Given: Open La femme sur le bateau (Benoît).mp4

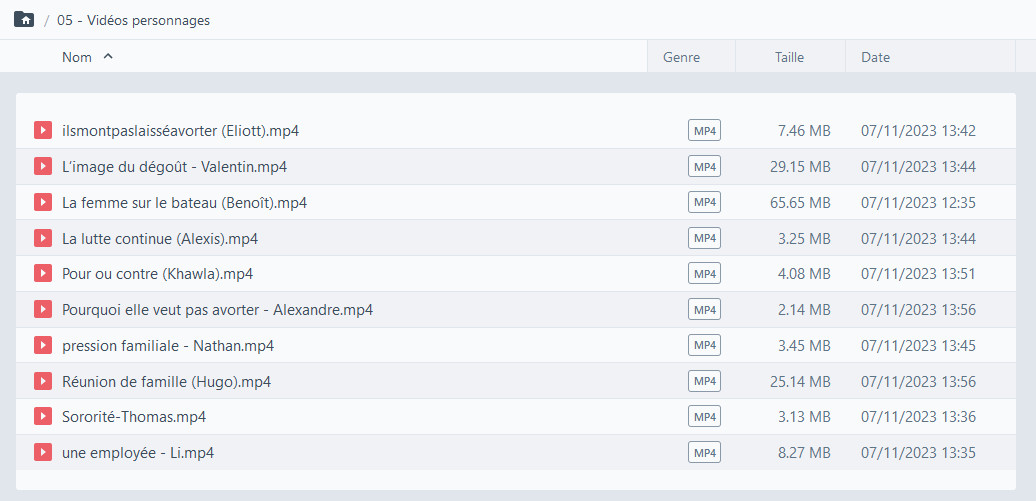Looking at the screenshot, I should point(184,202).
